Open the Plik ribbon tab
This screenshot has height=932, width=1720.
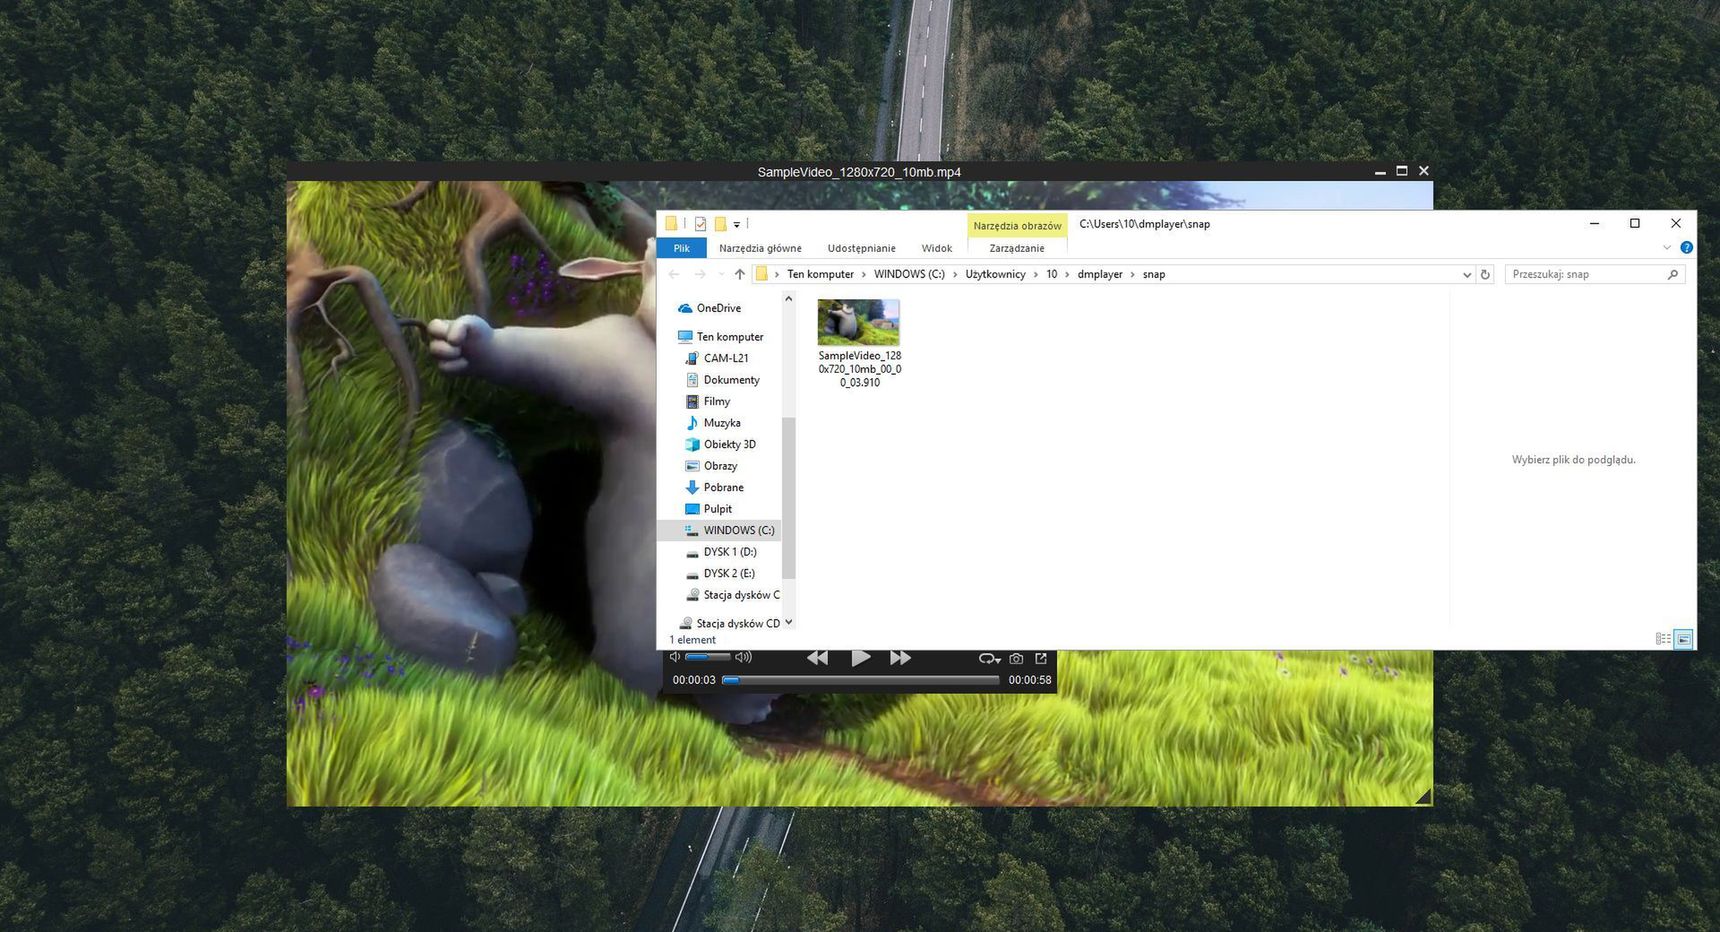tap(682, 248)
